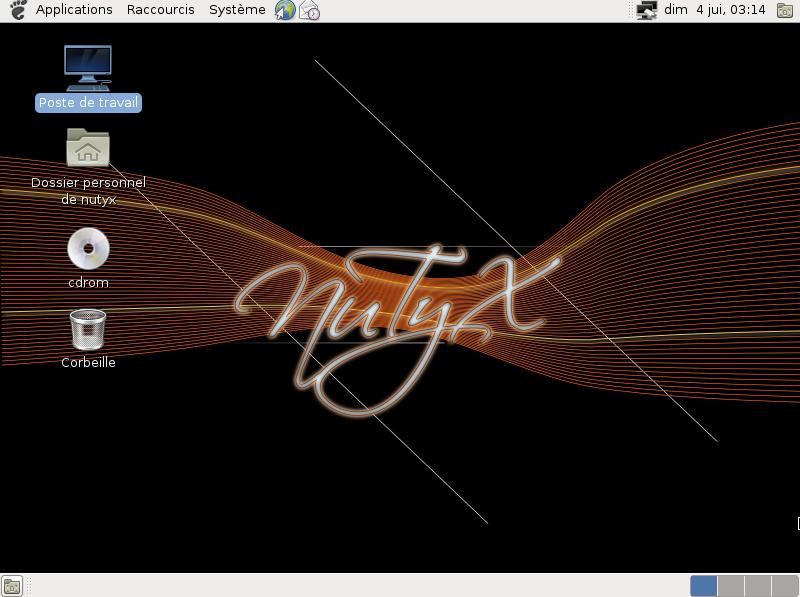Select the cdrom disc icon
This screenshot has height=597, width=800.
(88, 248)
